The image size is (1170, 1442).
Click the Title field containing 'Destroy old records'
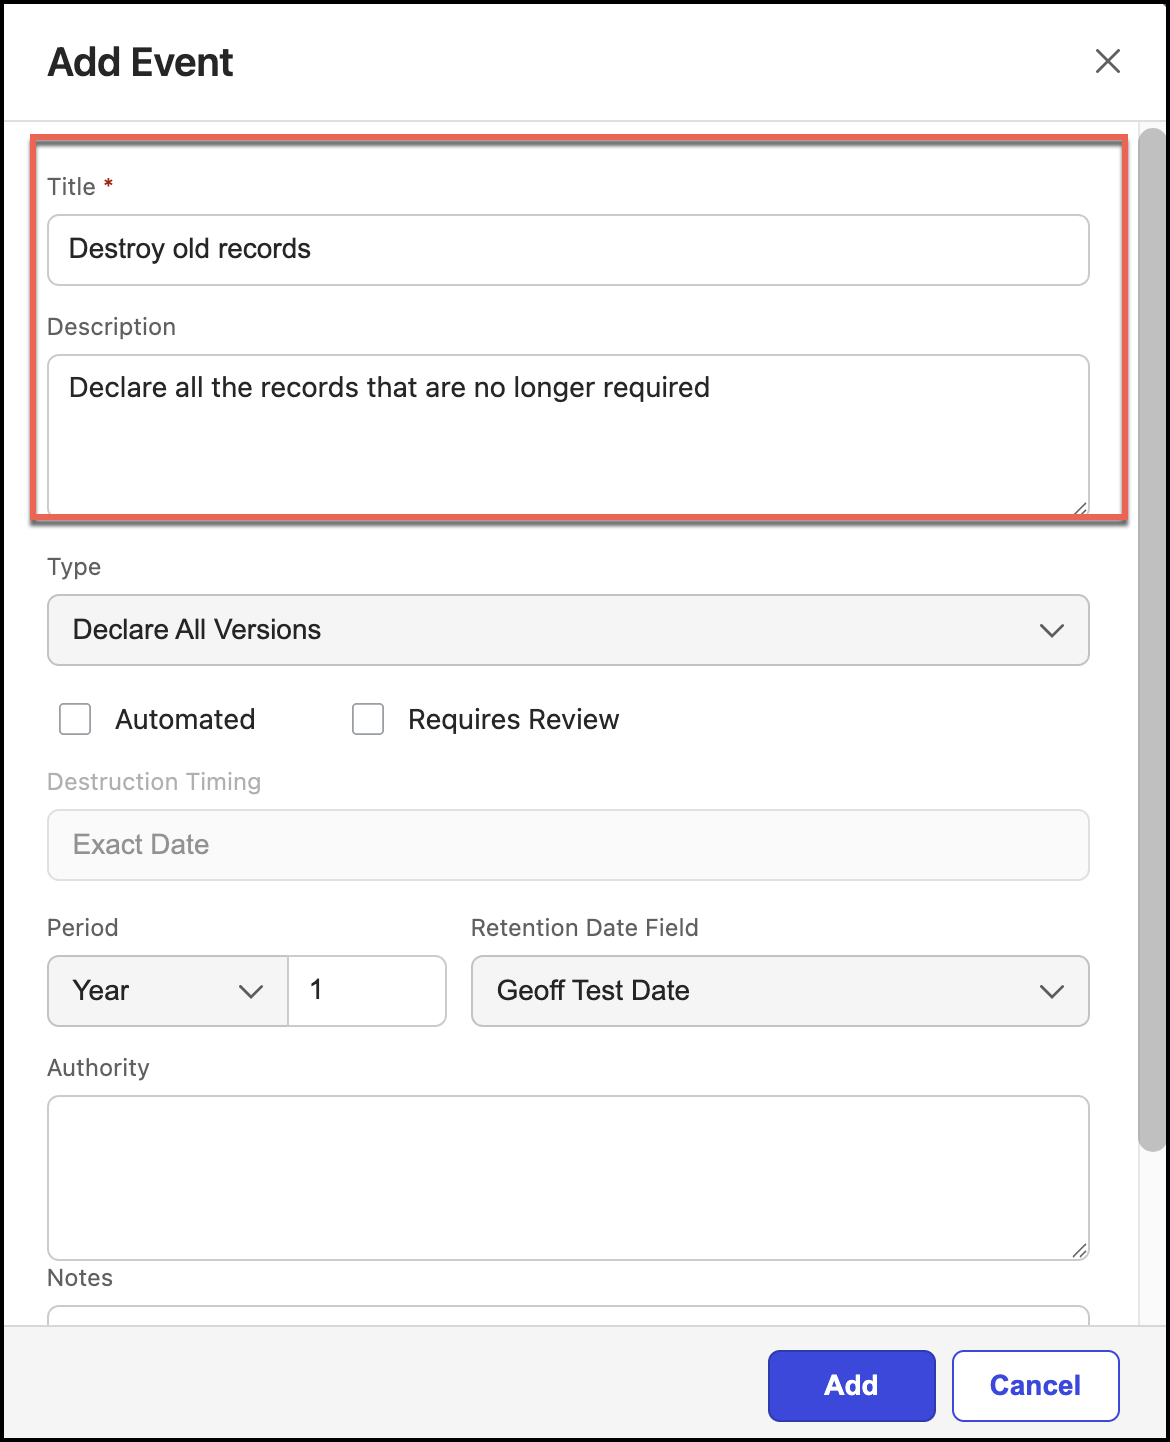[567, 250]
